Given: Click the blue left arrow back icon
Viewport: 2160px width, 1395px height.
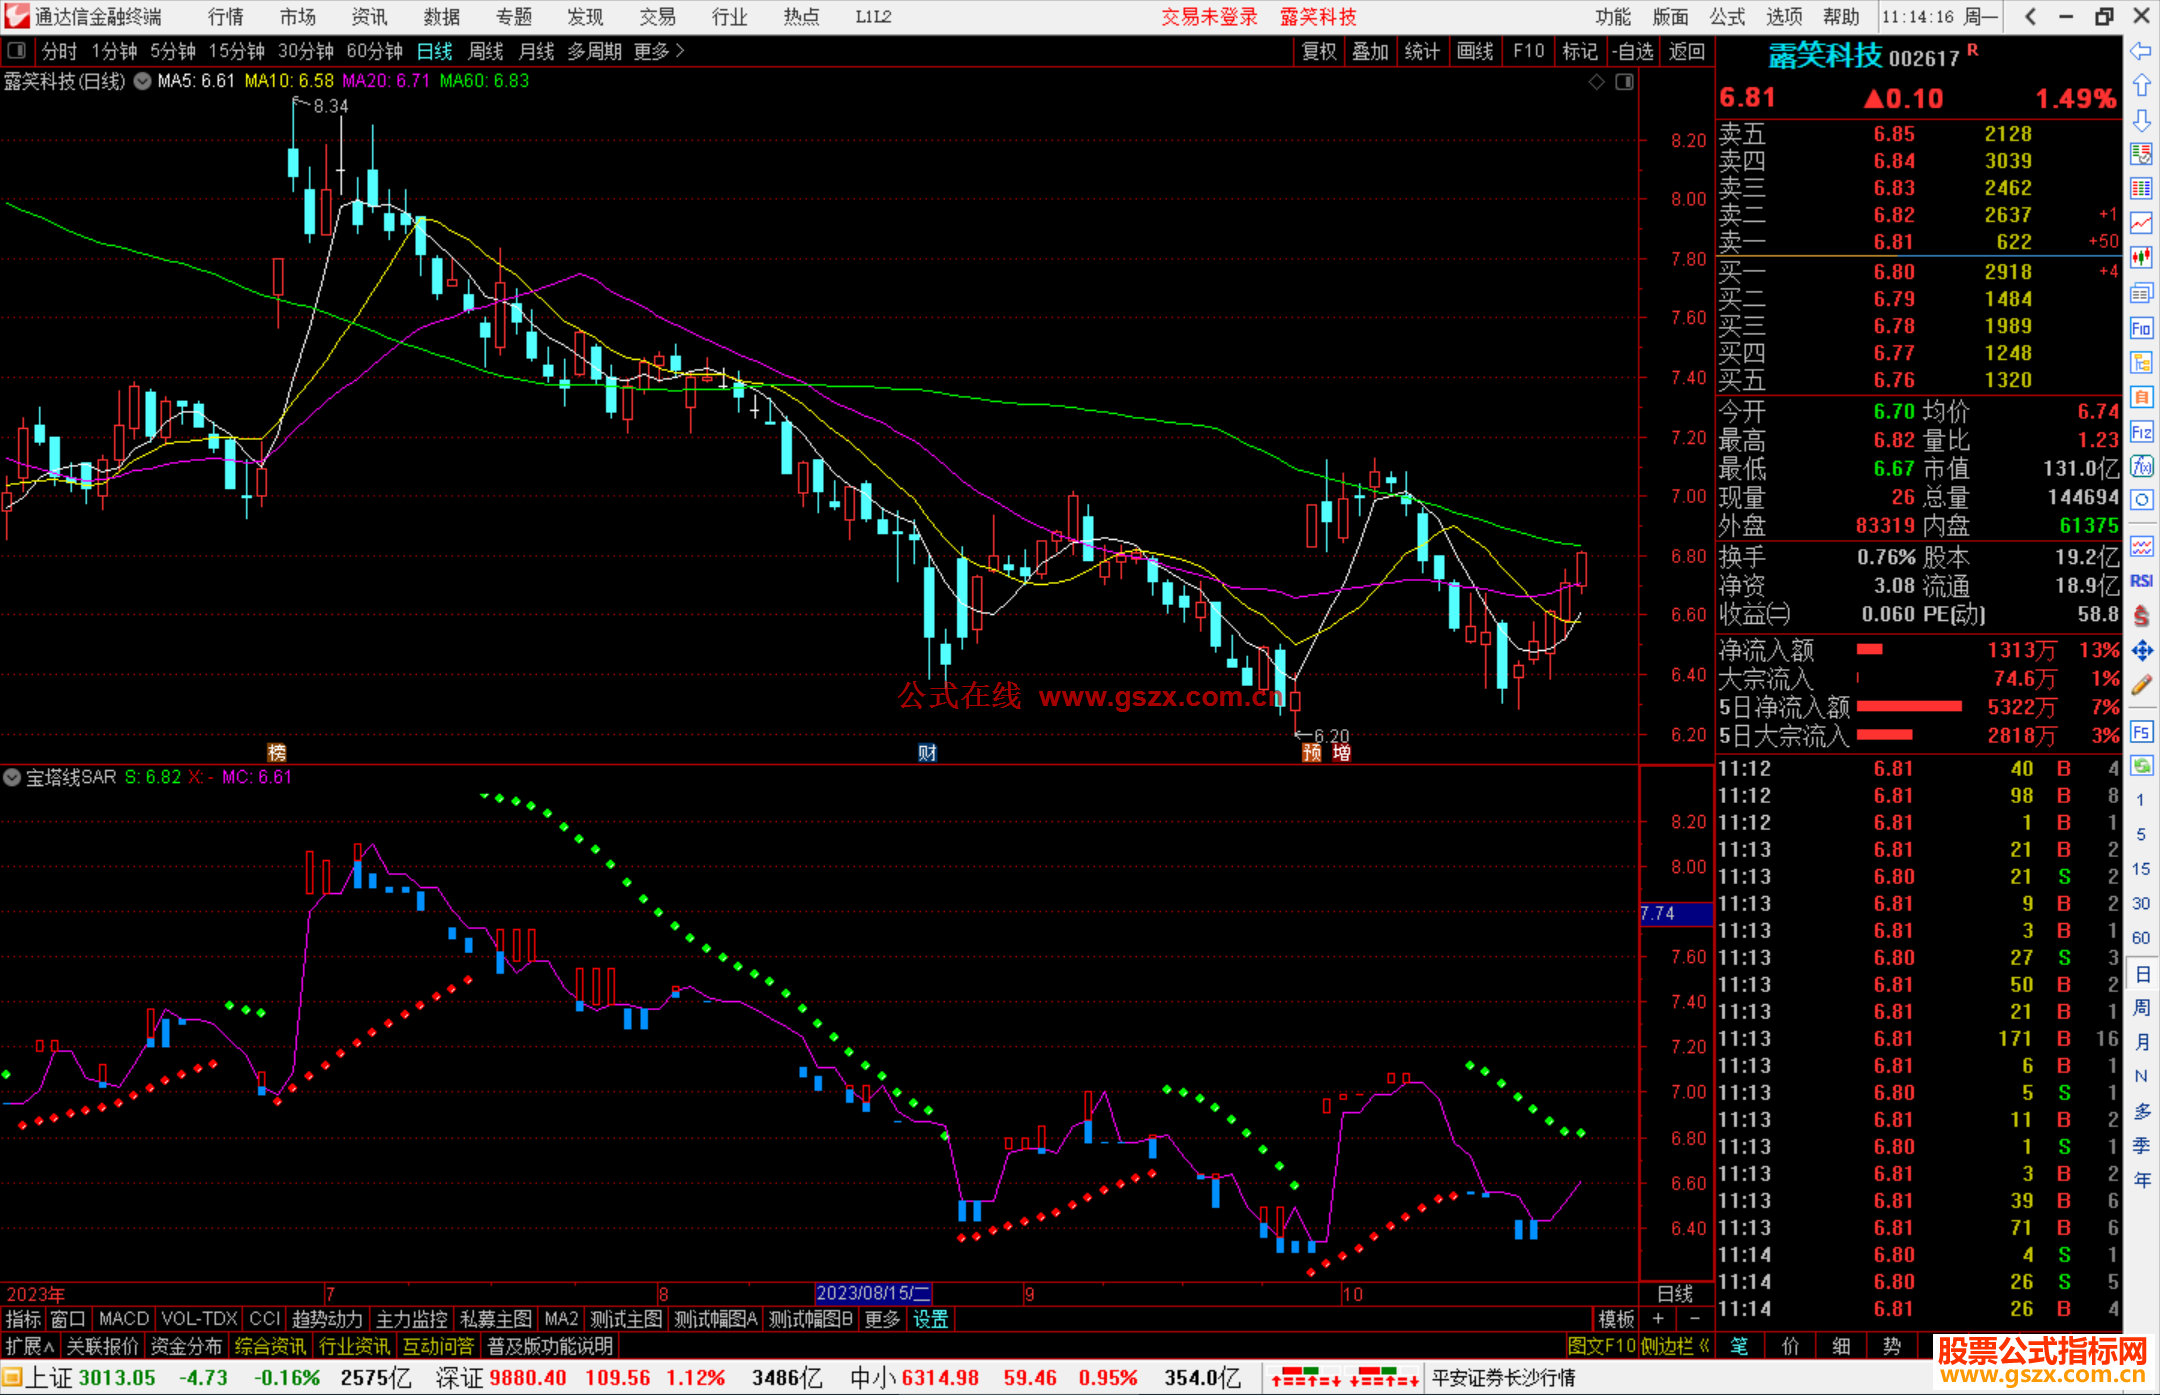Looking at the screenshot, I should click(2141, 51).
